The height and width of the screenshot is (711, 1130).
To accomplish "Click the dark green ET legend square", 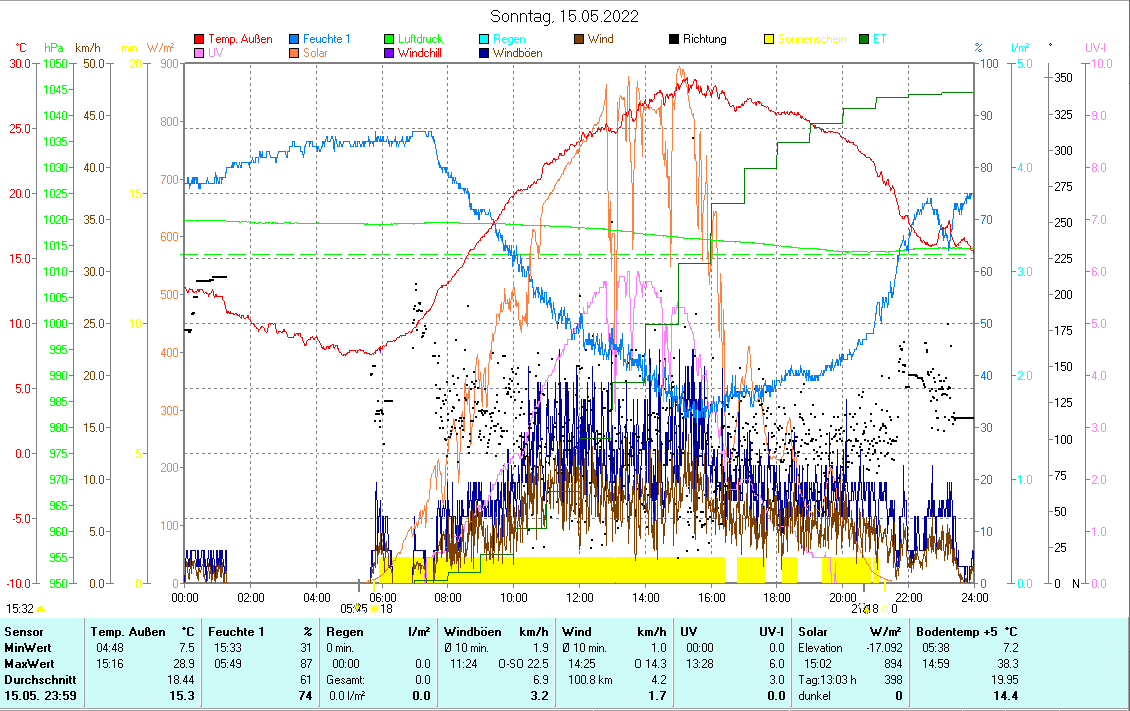I will pos(865,40).
